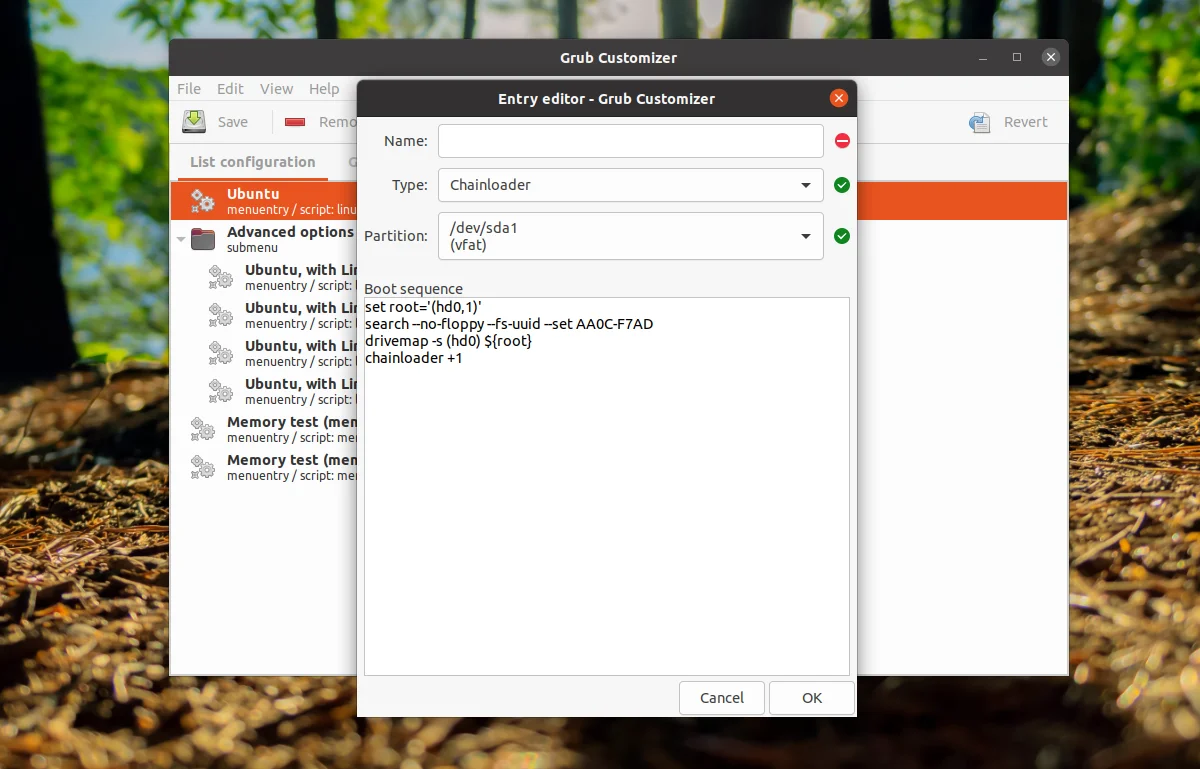Click the green check icon beside Type dropdown
This screenshot has width=1200, height=769.
coord(842,185)
